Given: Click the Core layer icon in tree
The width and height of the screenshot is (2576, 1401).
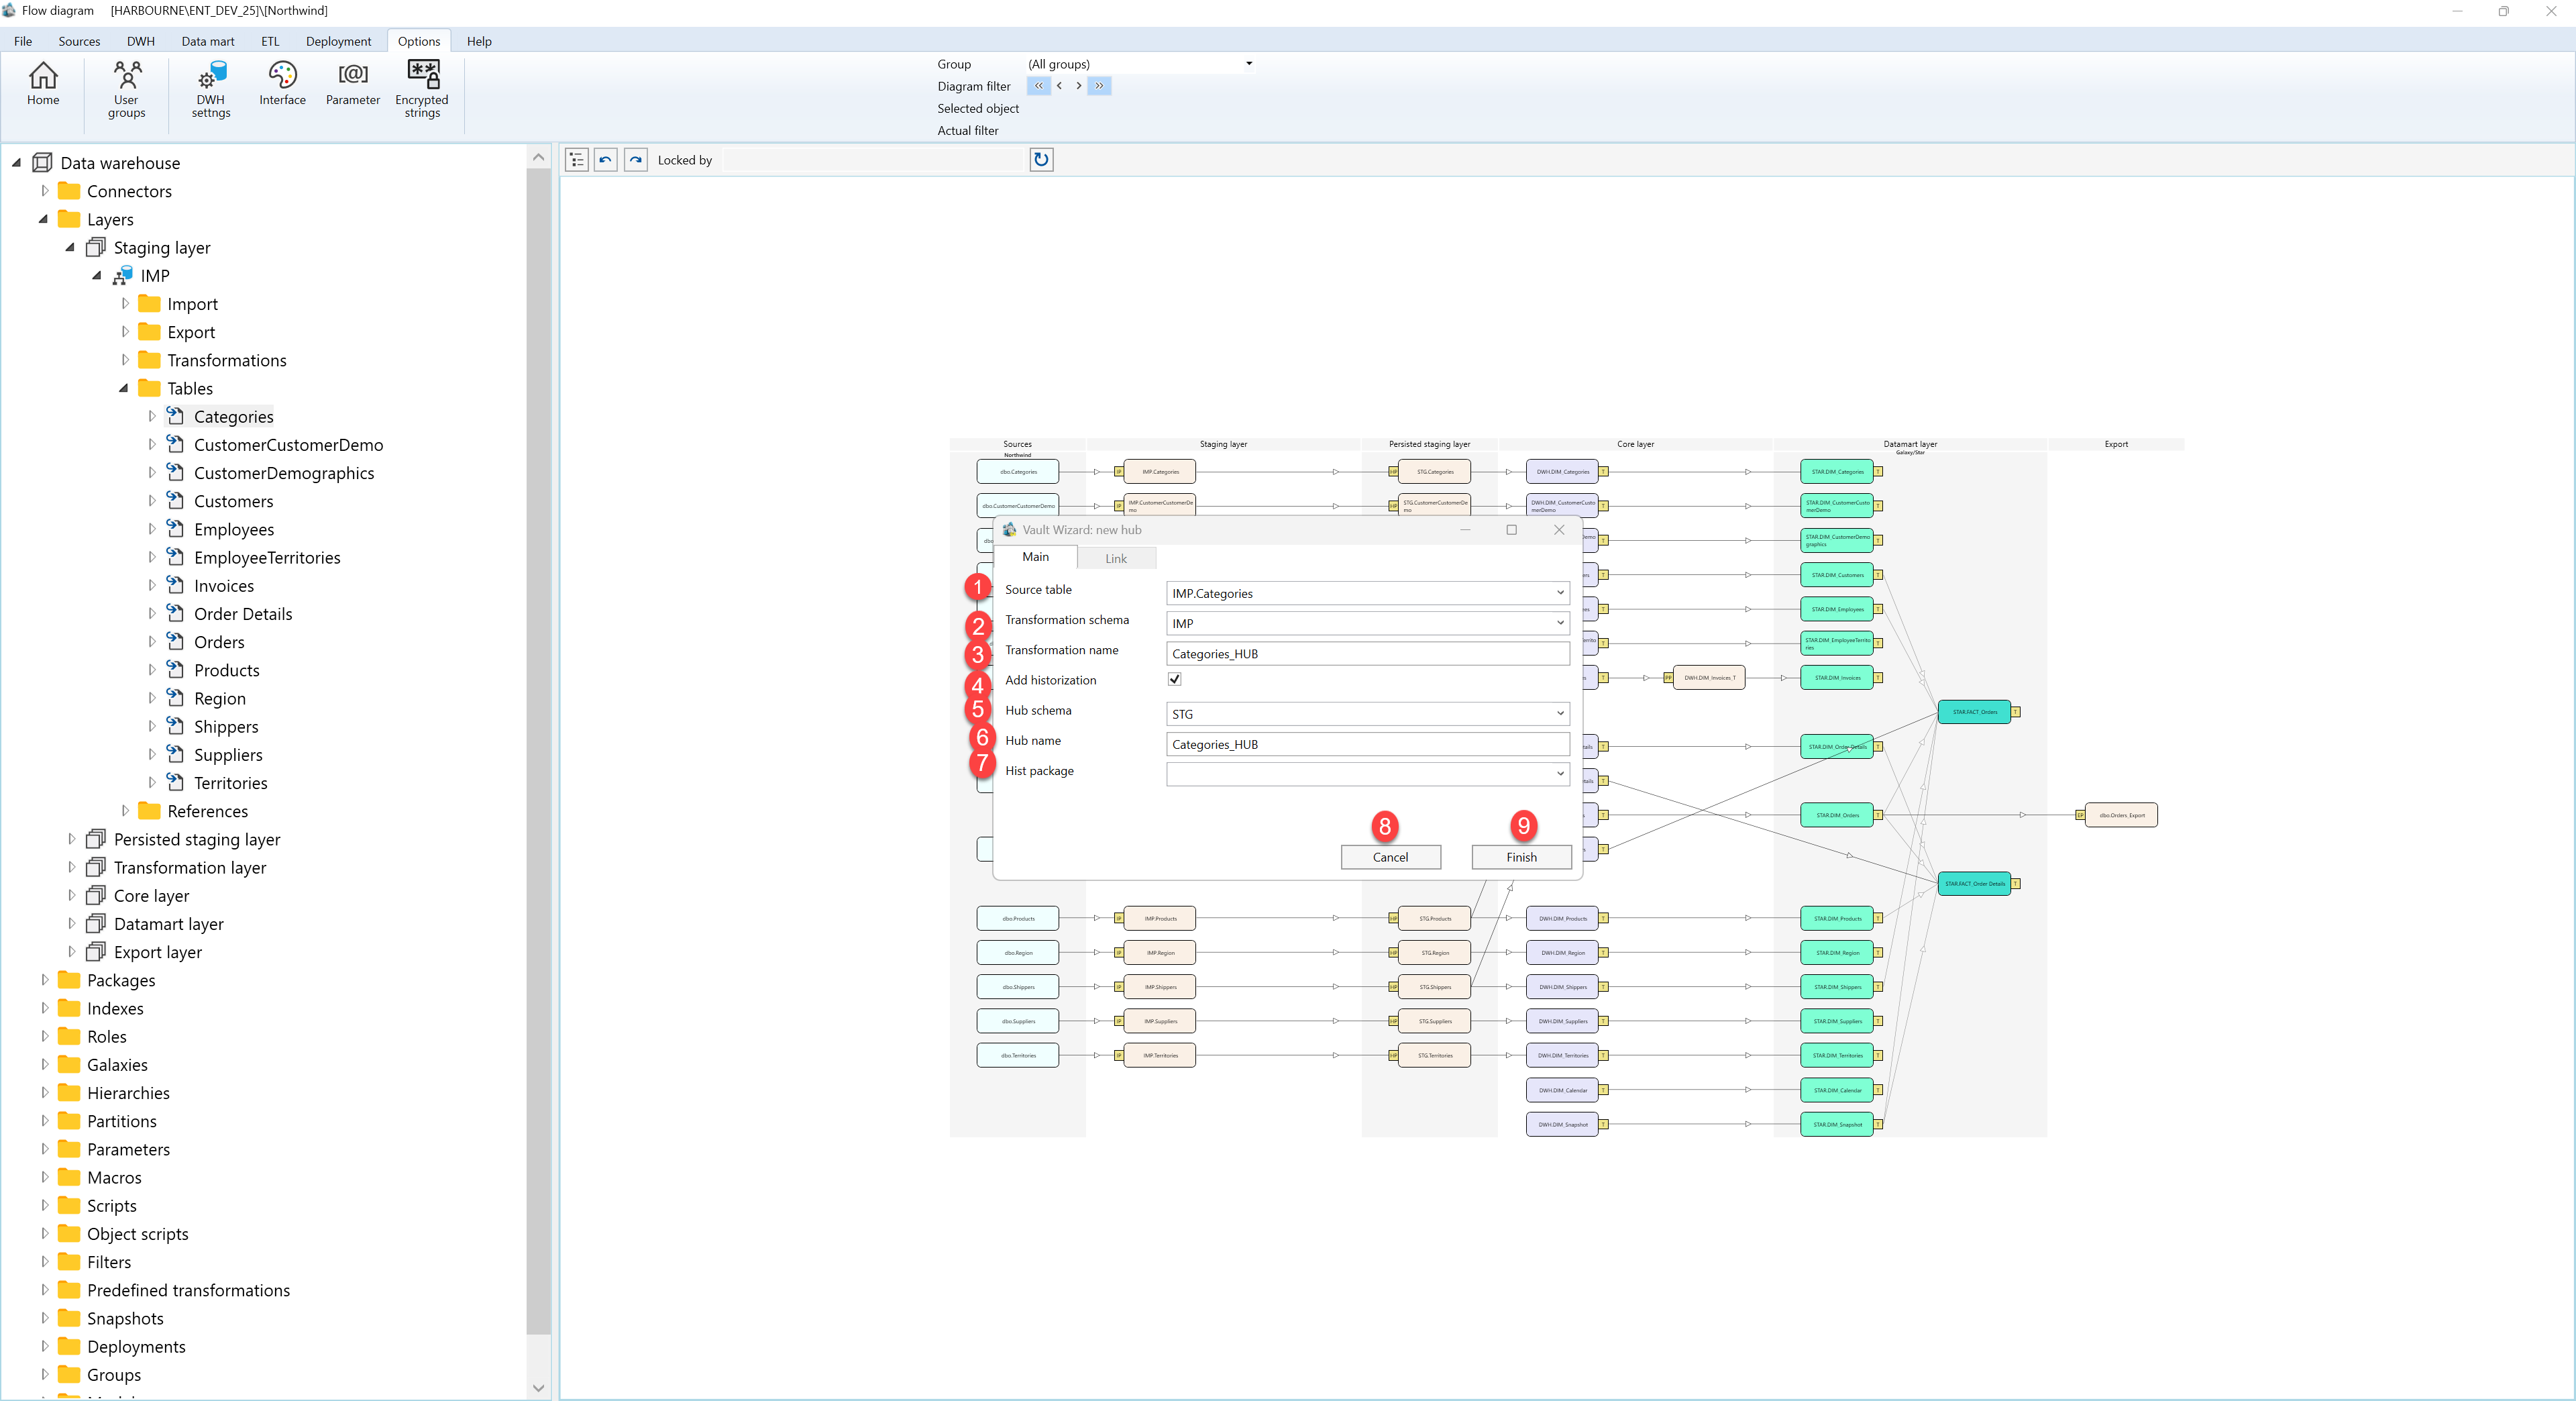Looking at the screenshot, I should point(96,895).
